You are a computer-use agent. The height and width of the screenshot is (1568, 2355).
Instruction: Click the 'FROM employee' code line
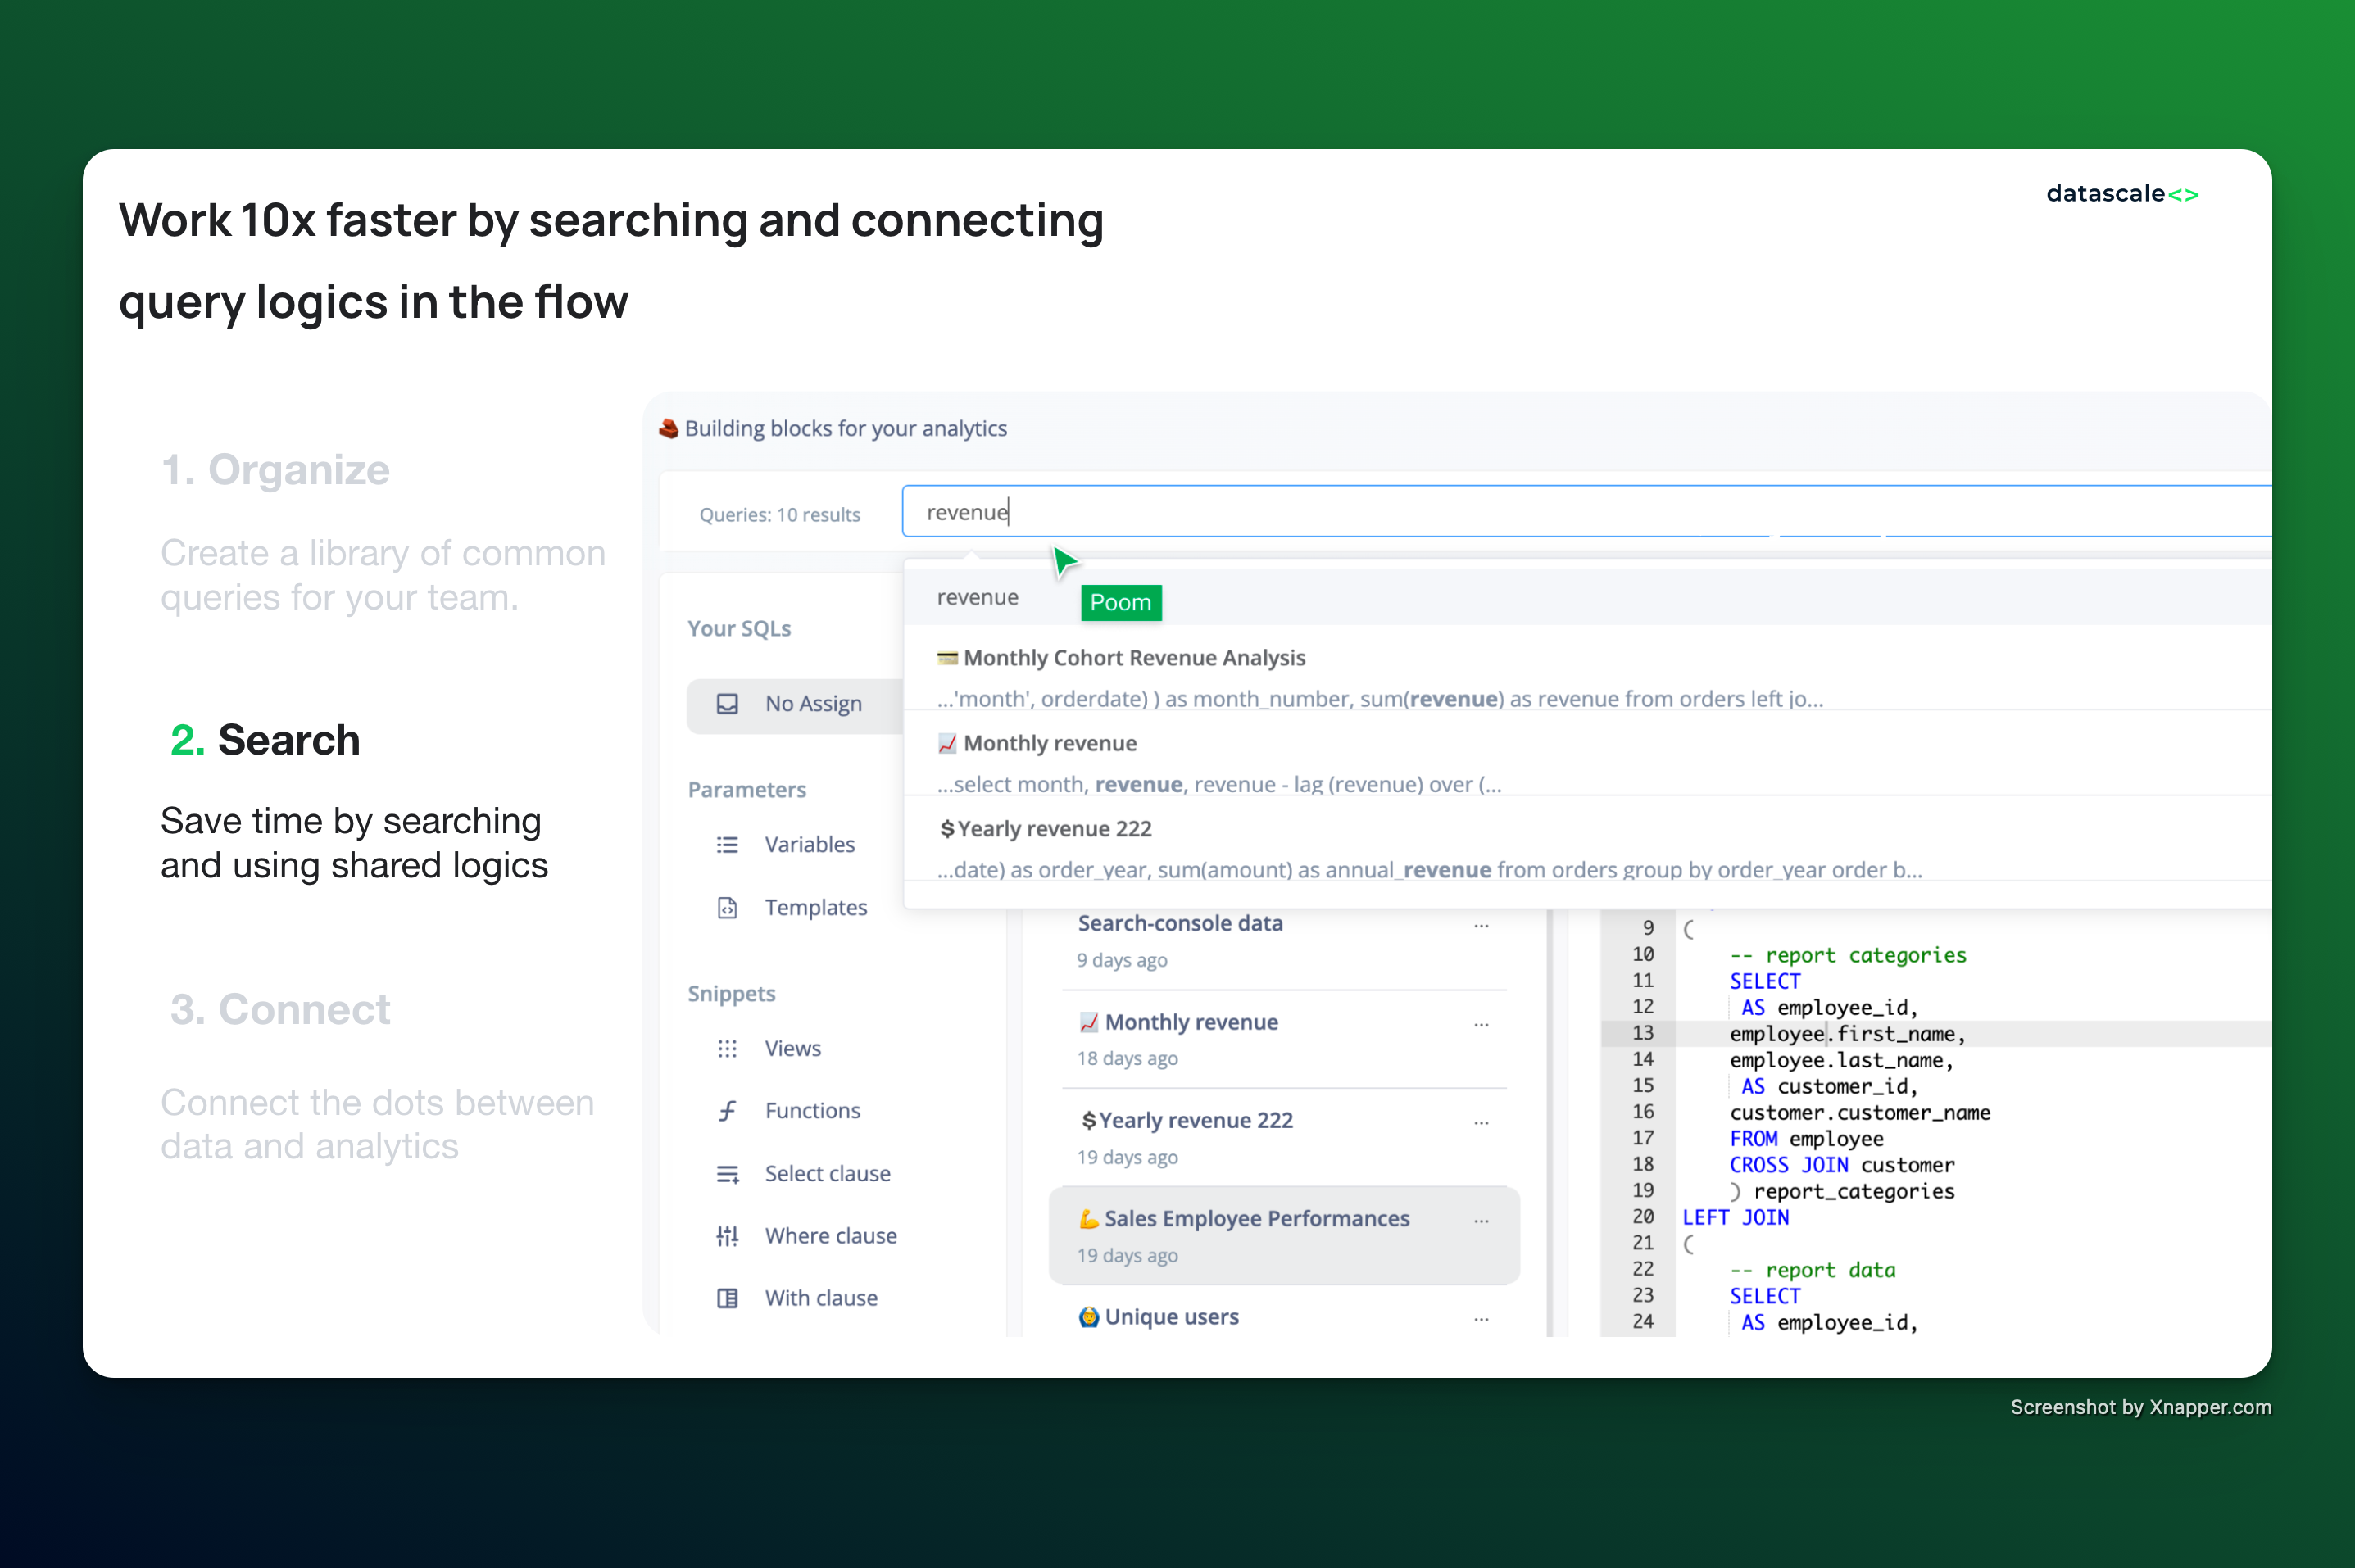tap(1806, 1139)
